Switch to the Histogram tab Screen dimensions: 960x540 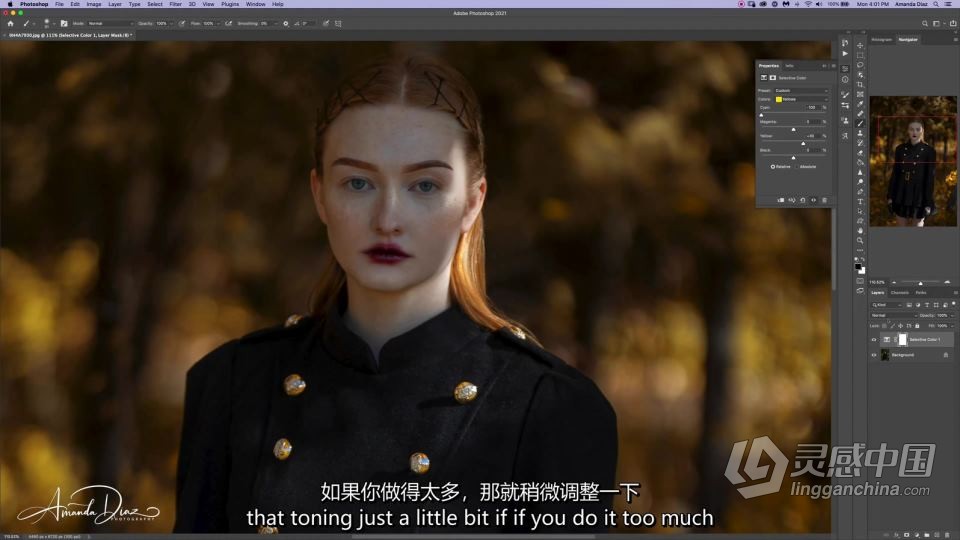pos(881,39)
